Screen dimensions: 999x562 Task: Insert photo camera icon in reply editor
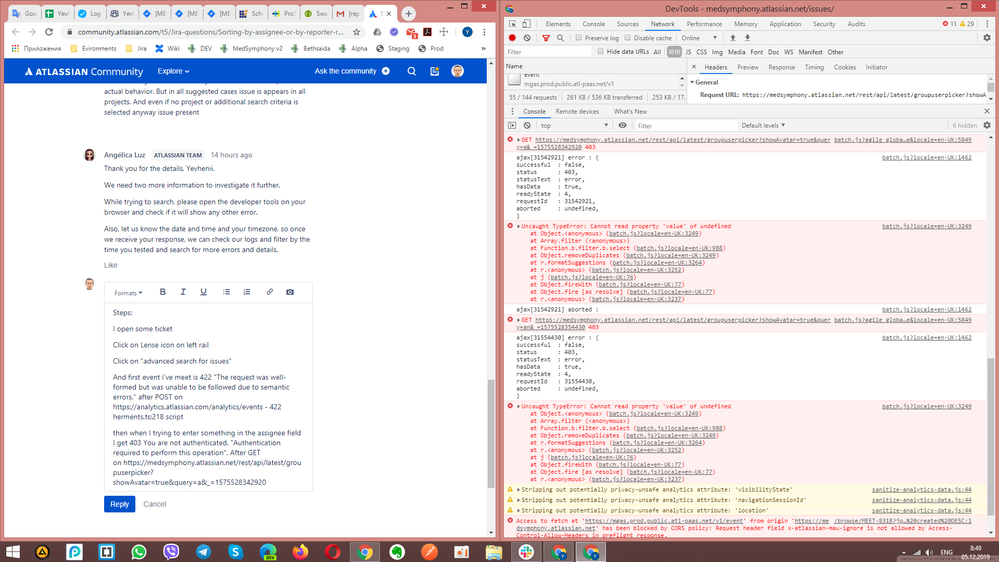(x=290, y=292)
